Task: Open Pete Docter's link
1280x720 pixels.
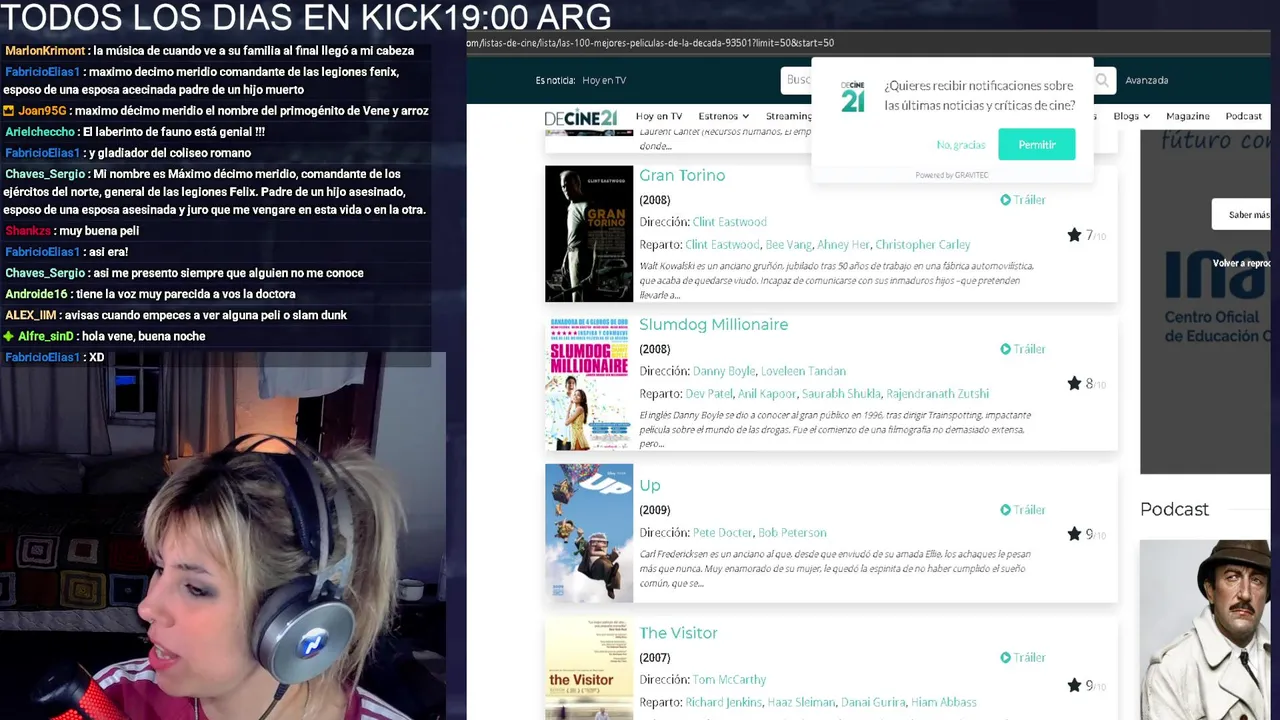Action: tap(722, 533)
